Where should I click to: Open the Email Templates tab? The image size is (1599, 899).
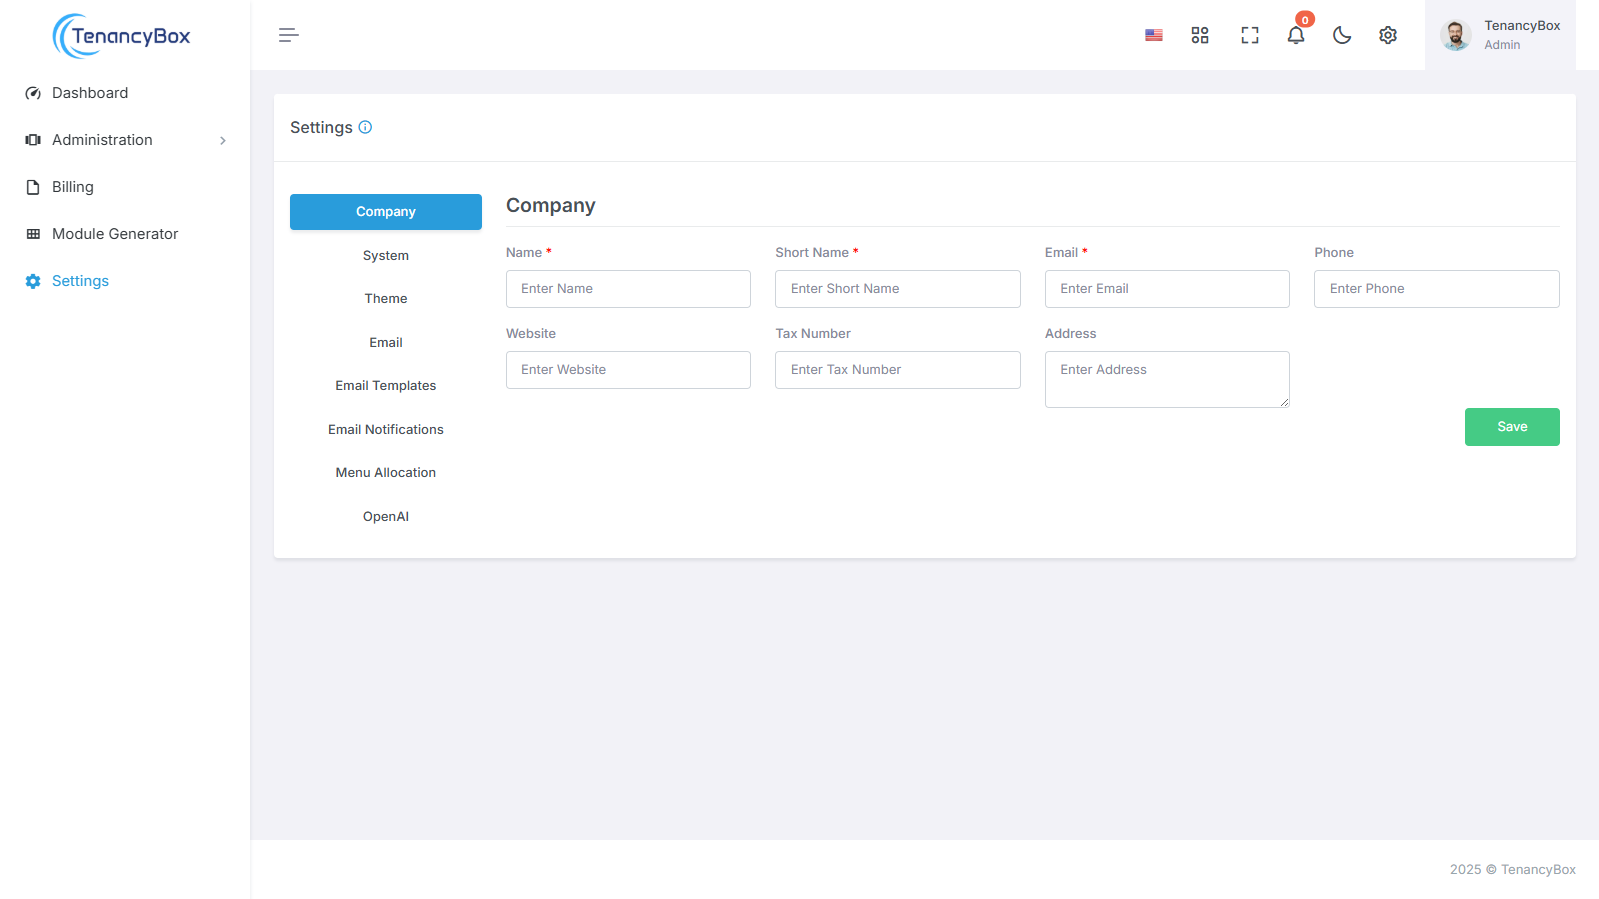coord(386,386)
